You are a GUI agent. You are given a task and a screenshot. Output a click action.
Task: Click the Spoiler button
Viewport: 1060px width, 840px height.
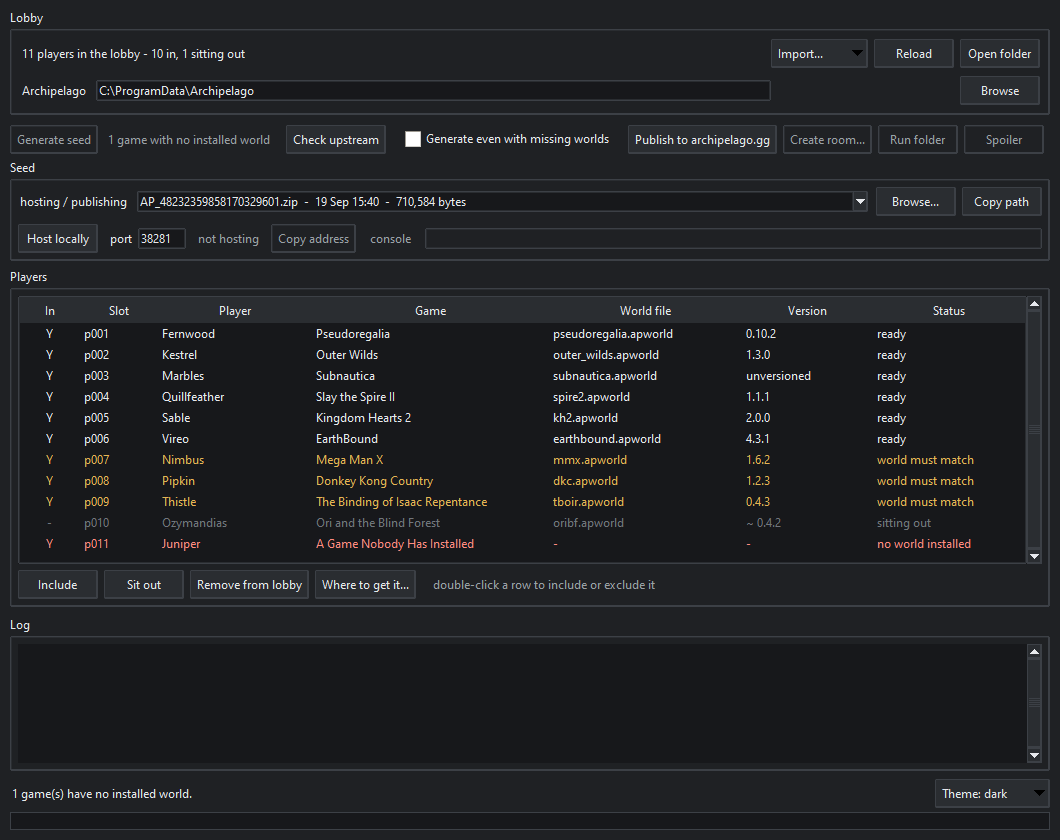(1003, 140)
